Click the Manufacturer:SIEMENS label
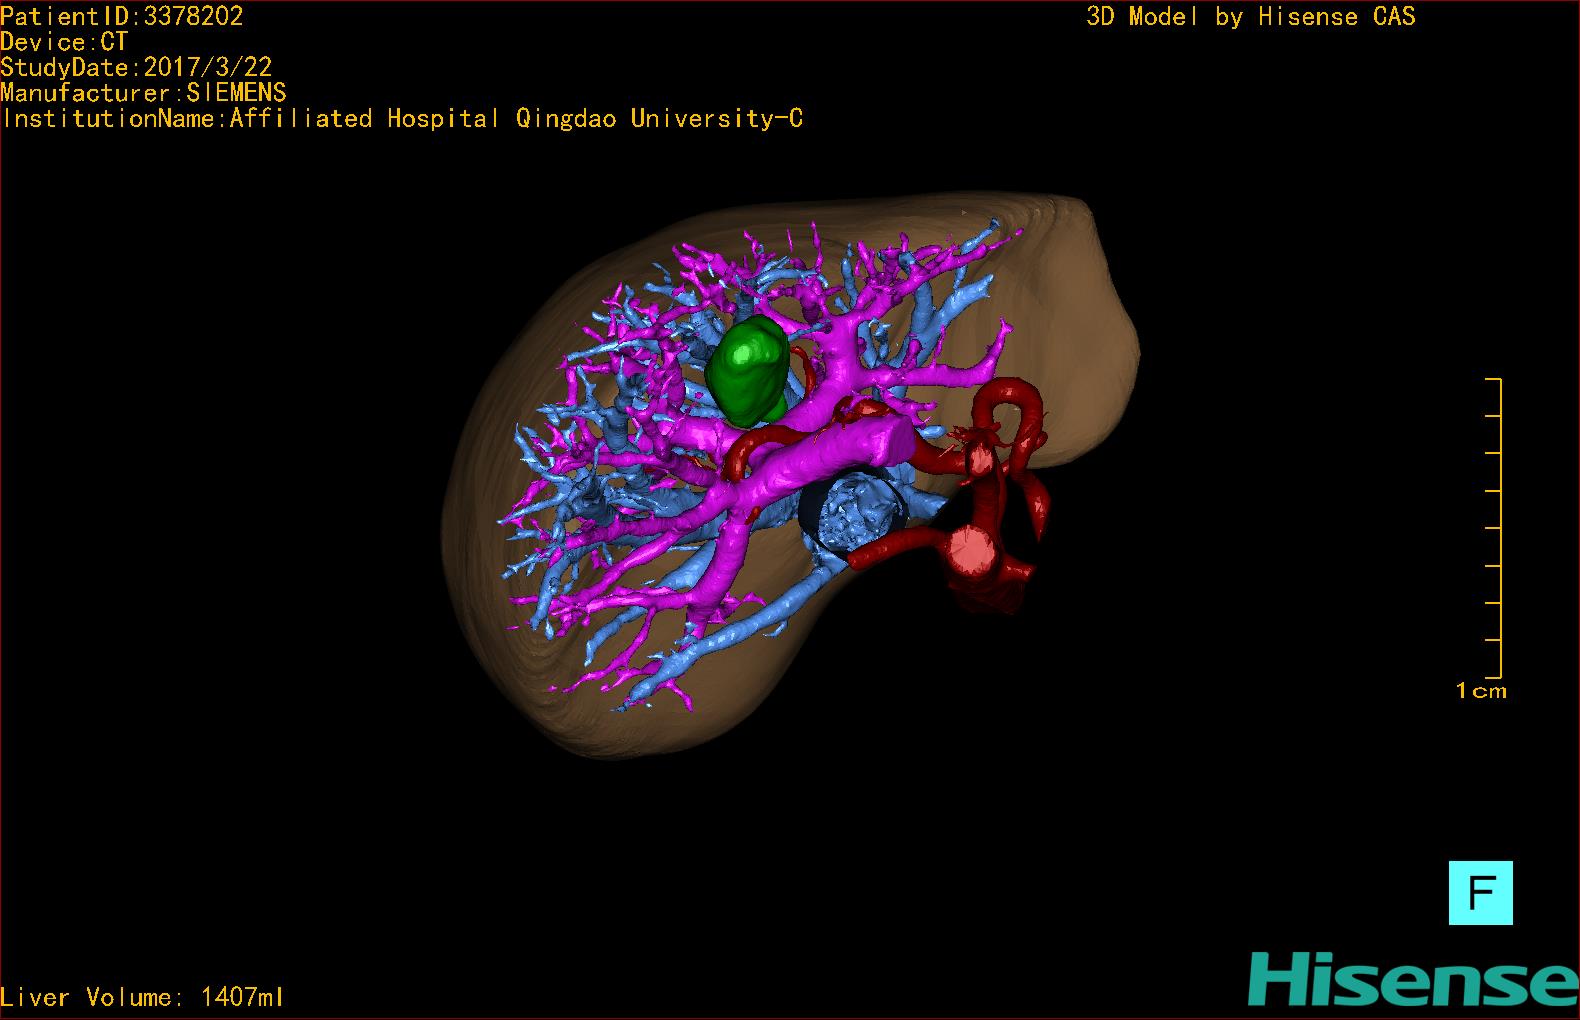The width and height of the screenshot is (1580, 1020). [x=143, y=93]
